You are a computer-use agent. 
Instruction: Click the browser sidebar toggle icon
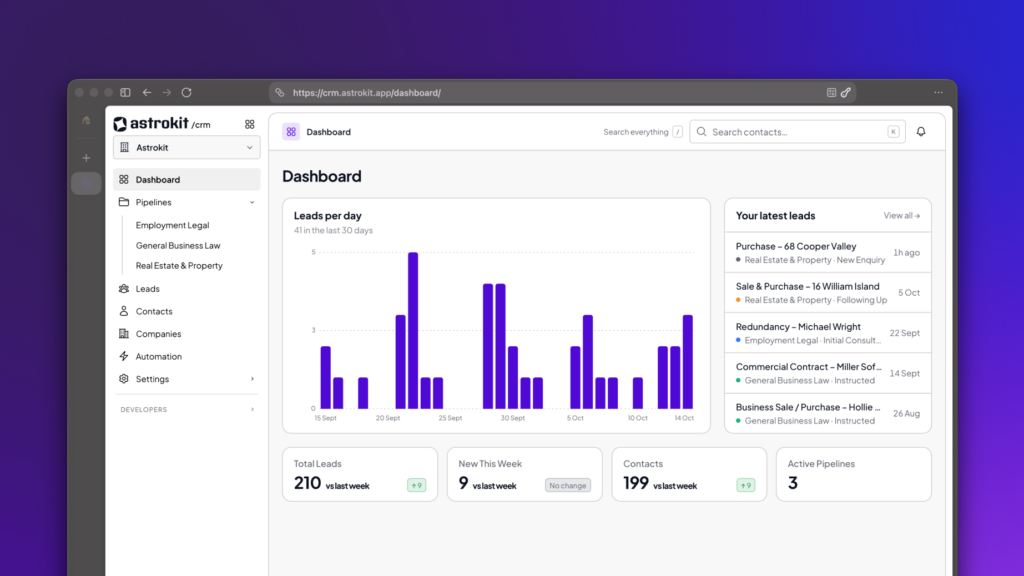point(125,93)
